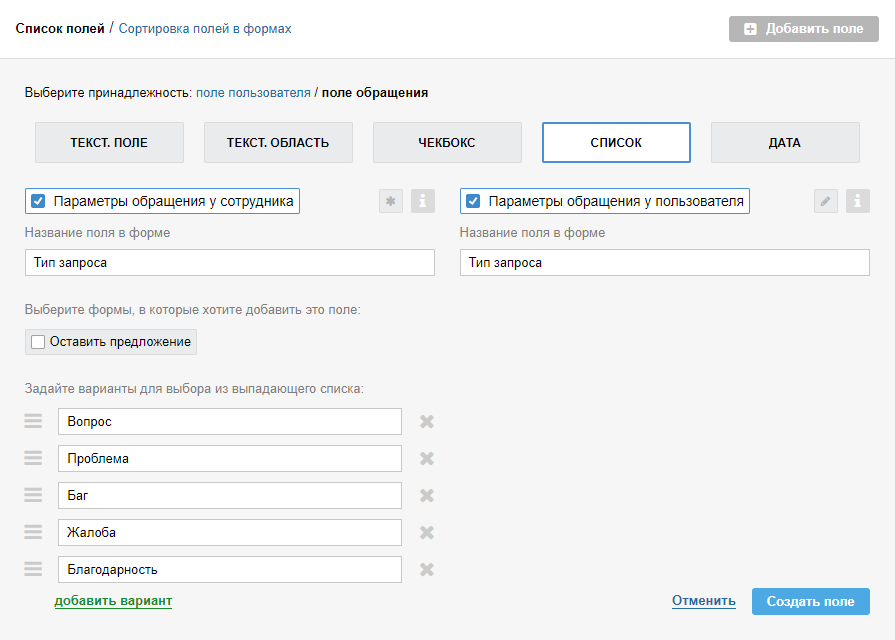Click info icon next to employee parameters

423,201
